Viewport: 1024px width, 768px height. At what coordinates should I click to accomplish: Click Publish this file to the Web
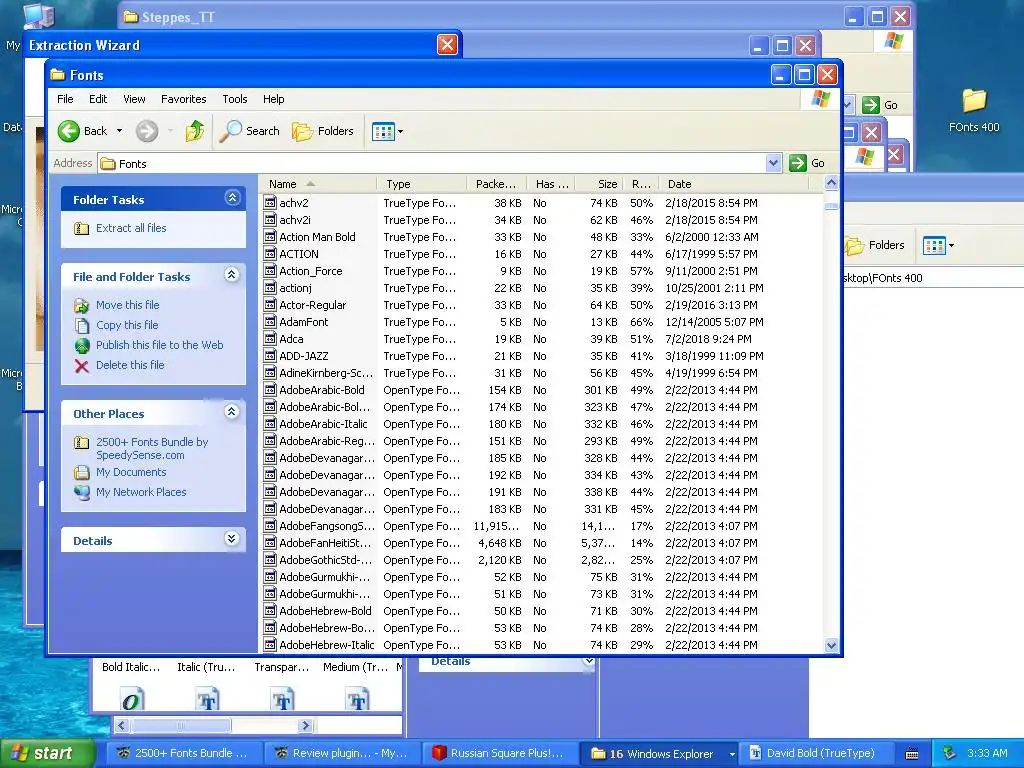click(x=159, y=345)
